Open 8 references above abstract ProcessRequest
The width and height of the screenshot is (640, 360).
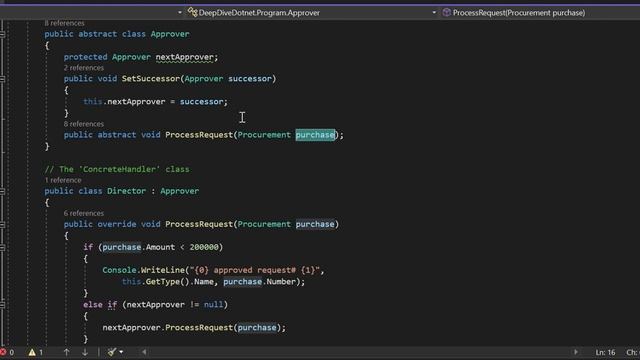pos(84,124)
